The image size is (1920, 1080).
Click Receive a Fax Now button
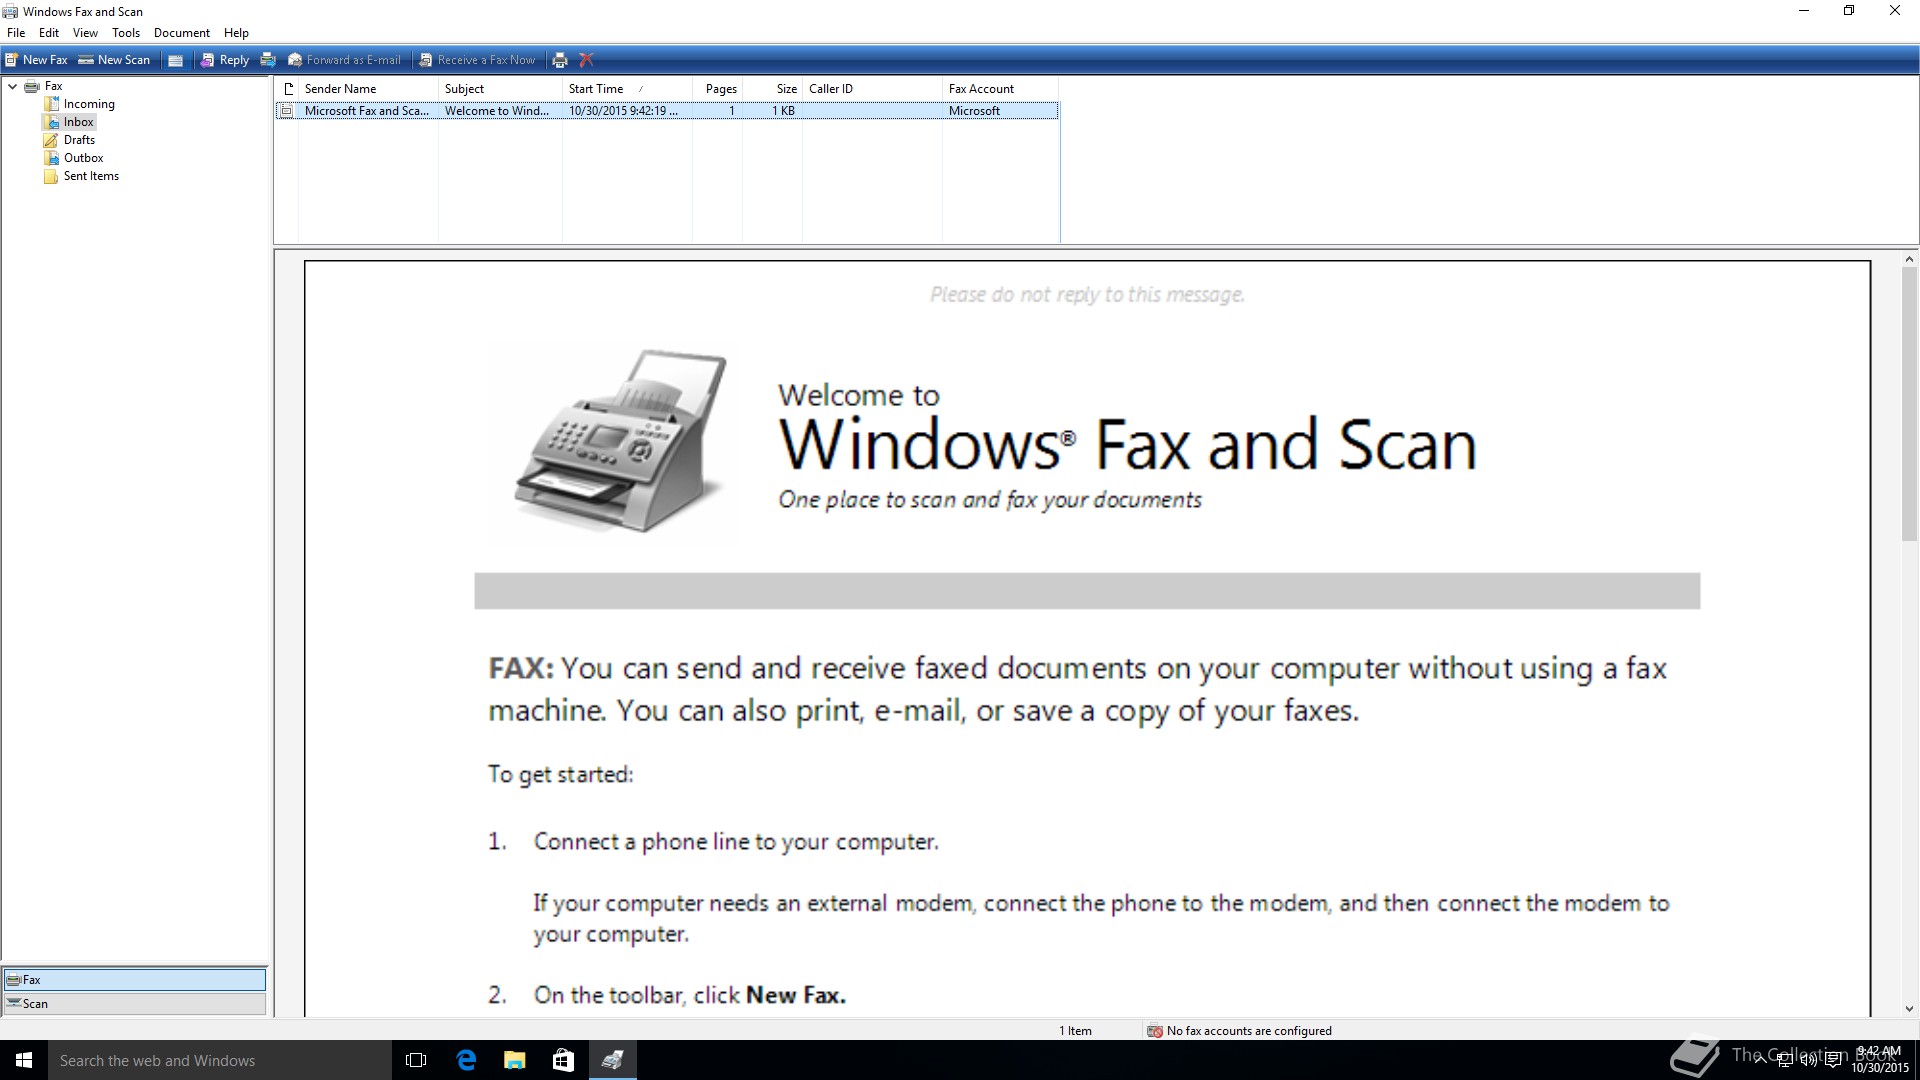pos(477,60)
